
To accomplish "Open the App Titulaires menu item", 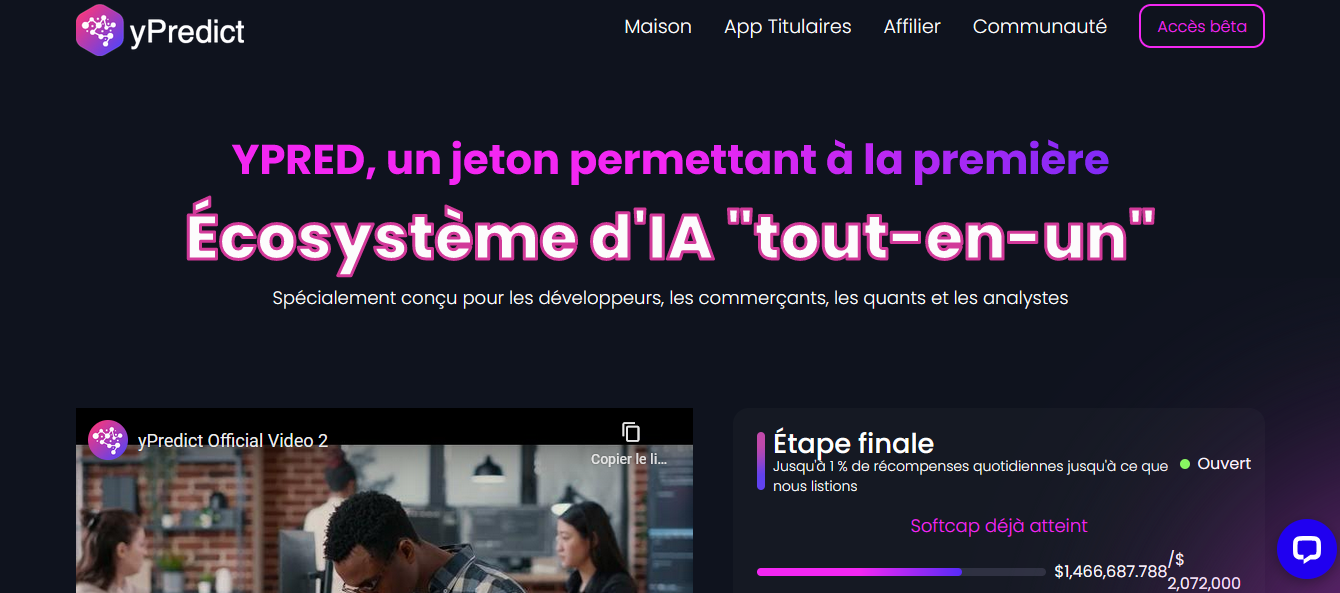I will coord(788,27).
